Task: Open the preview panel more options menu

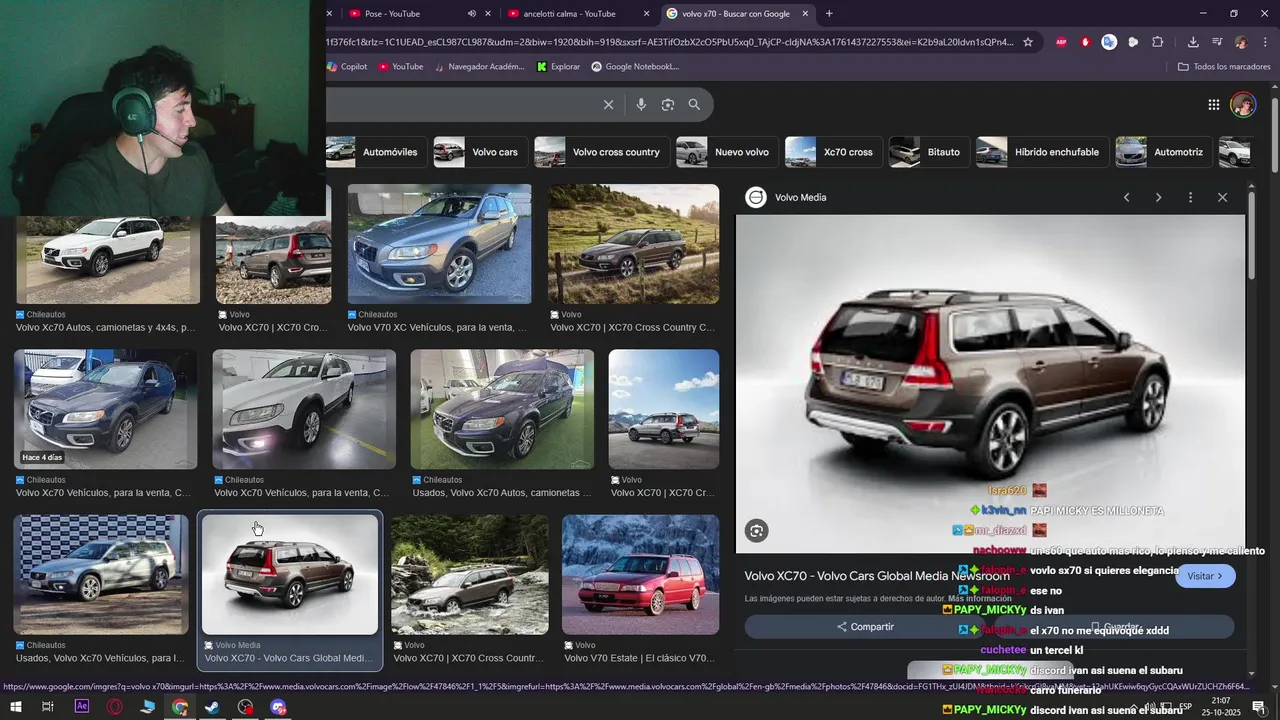Action: 1190,197
